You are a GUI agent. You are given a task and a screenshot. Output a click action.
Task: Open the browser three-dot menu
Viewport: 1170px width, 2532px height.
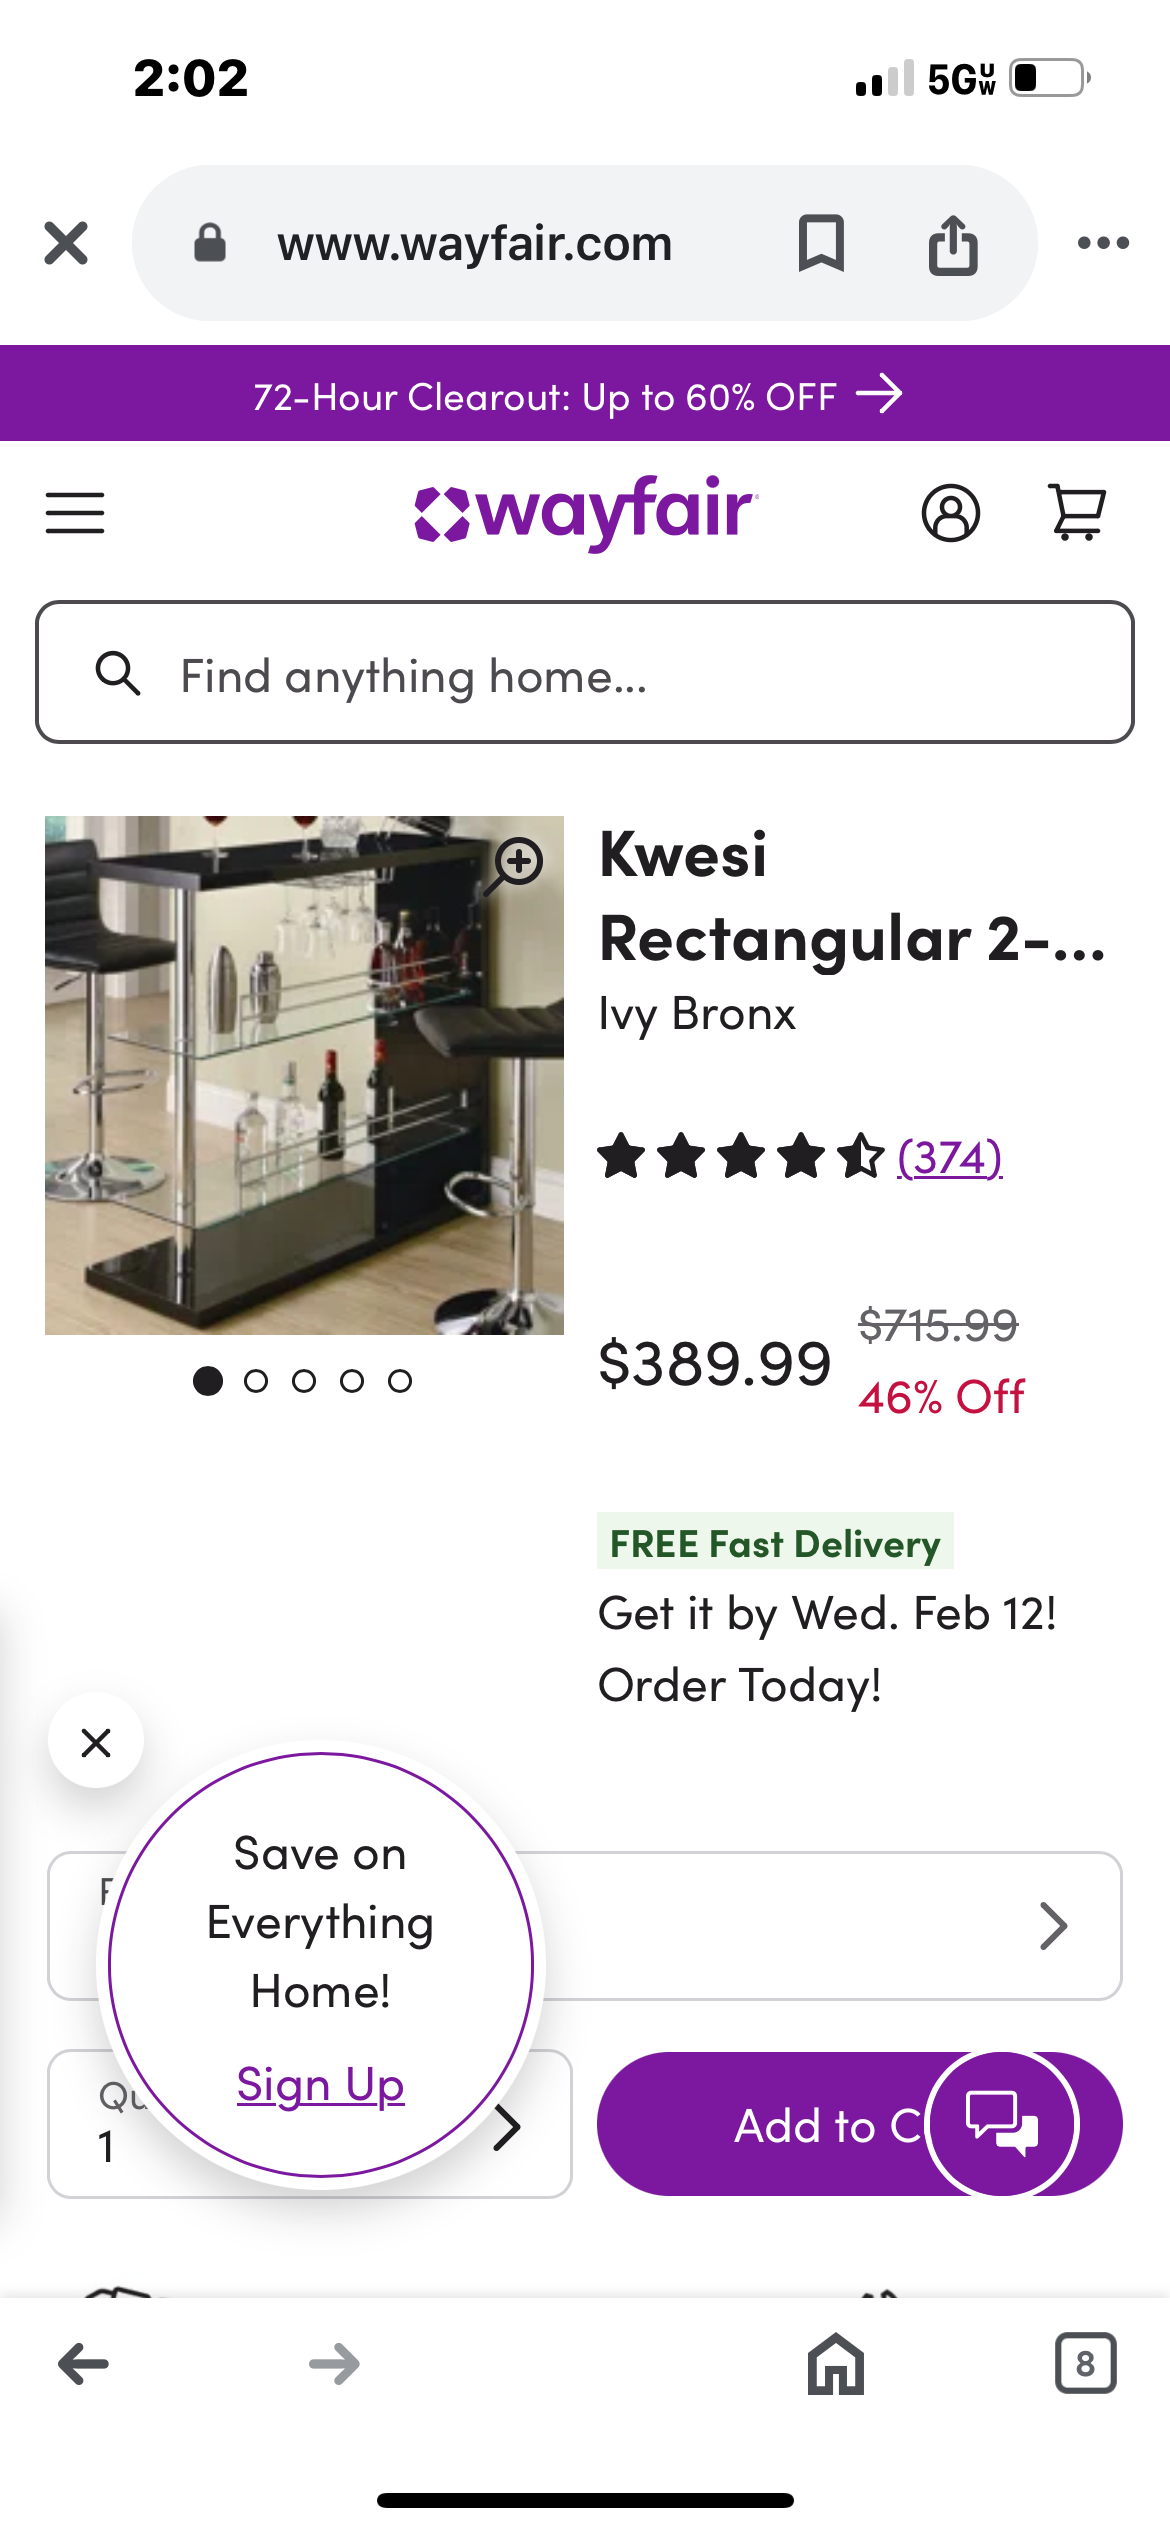pos(1103,243)
